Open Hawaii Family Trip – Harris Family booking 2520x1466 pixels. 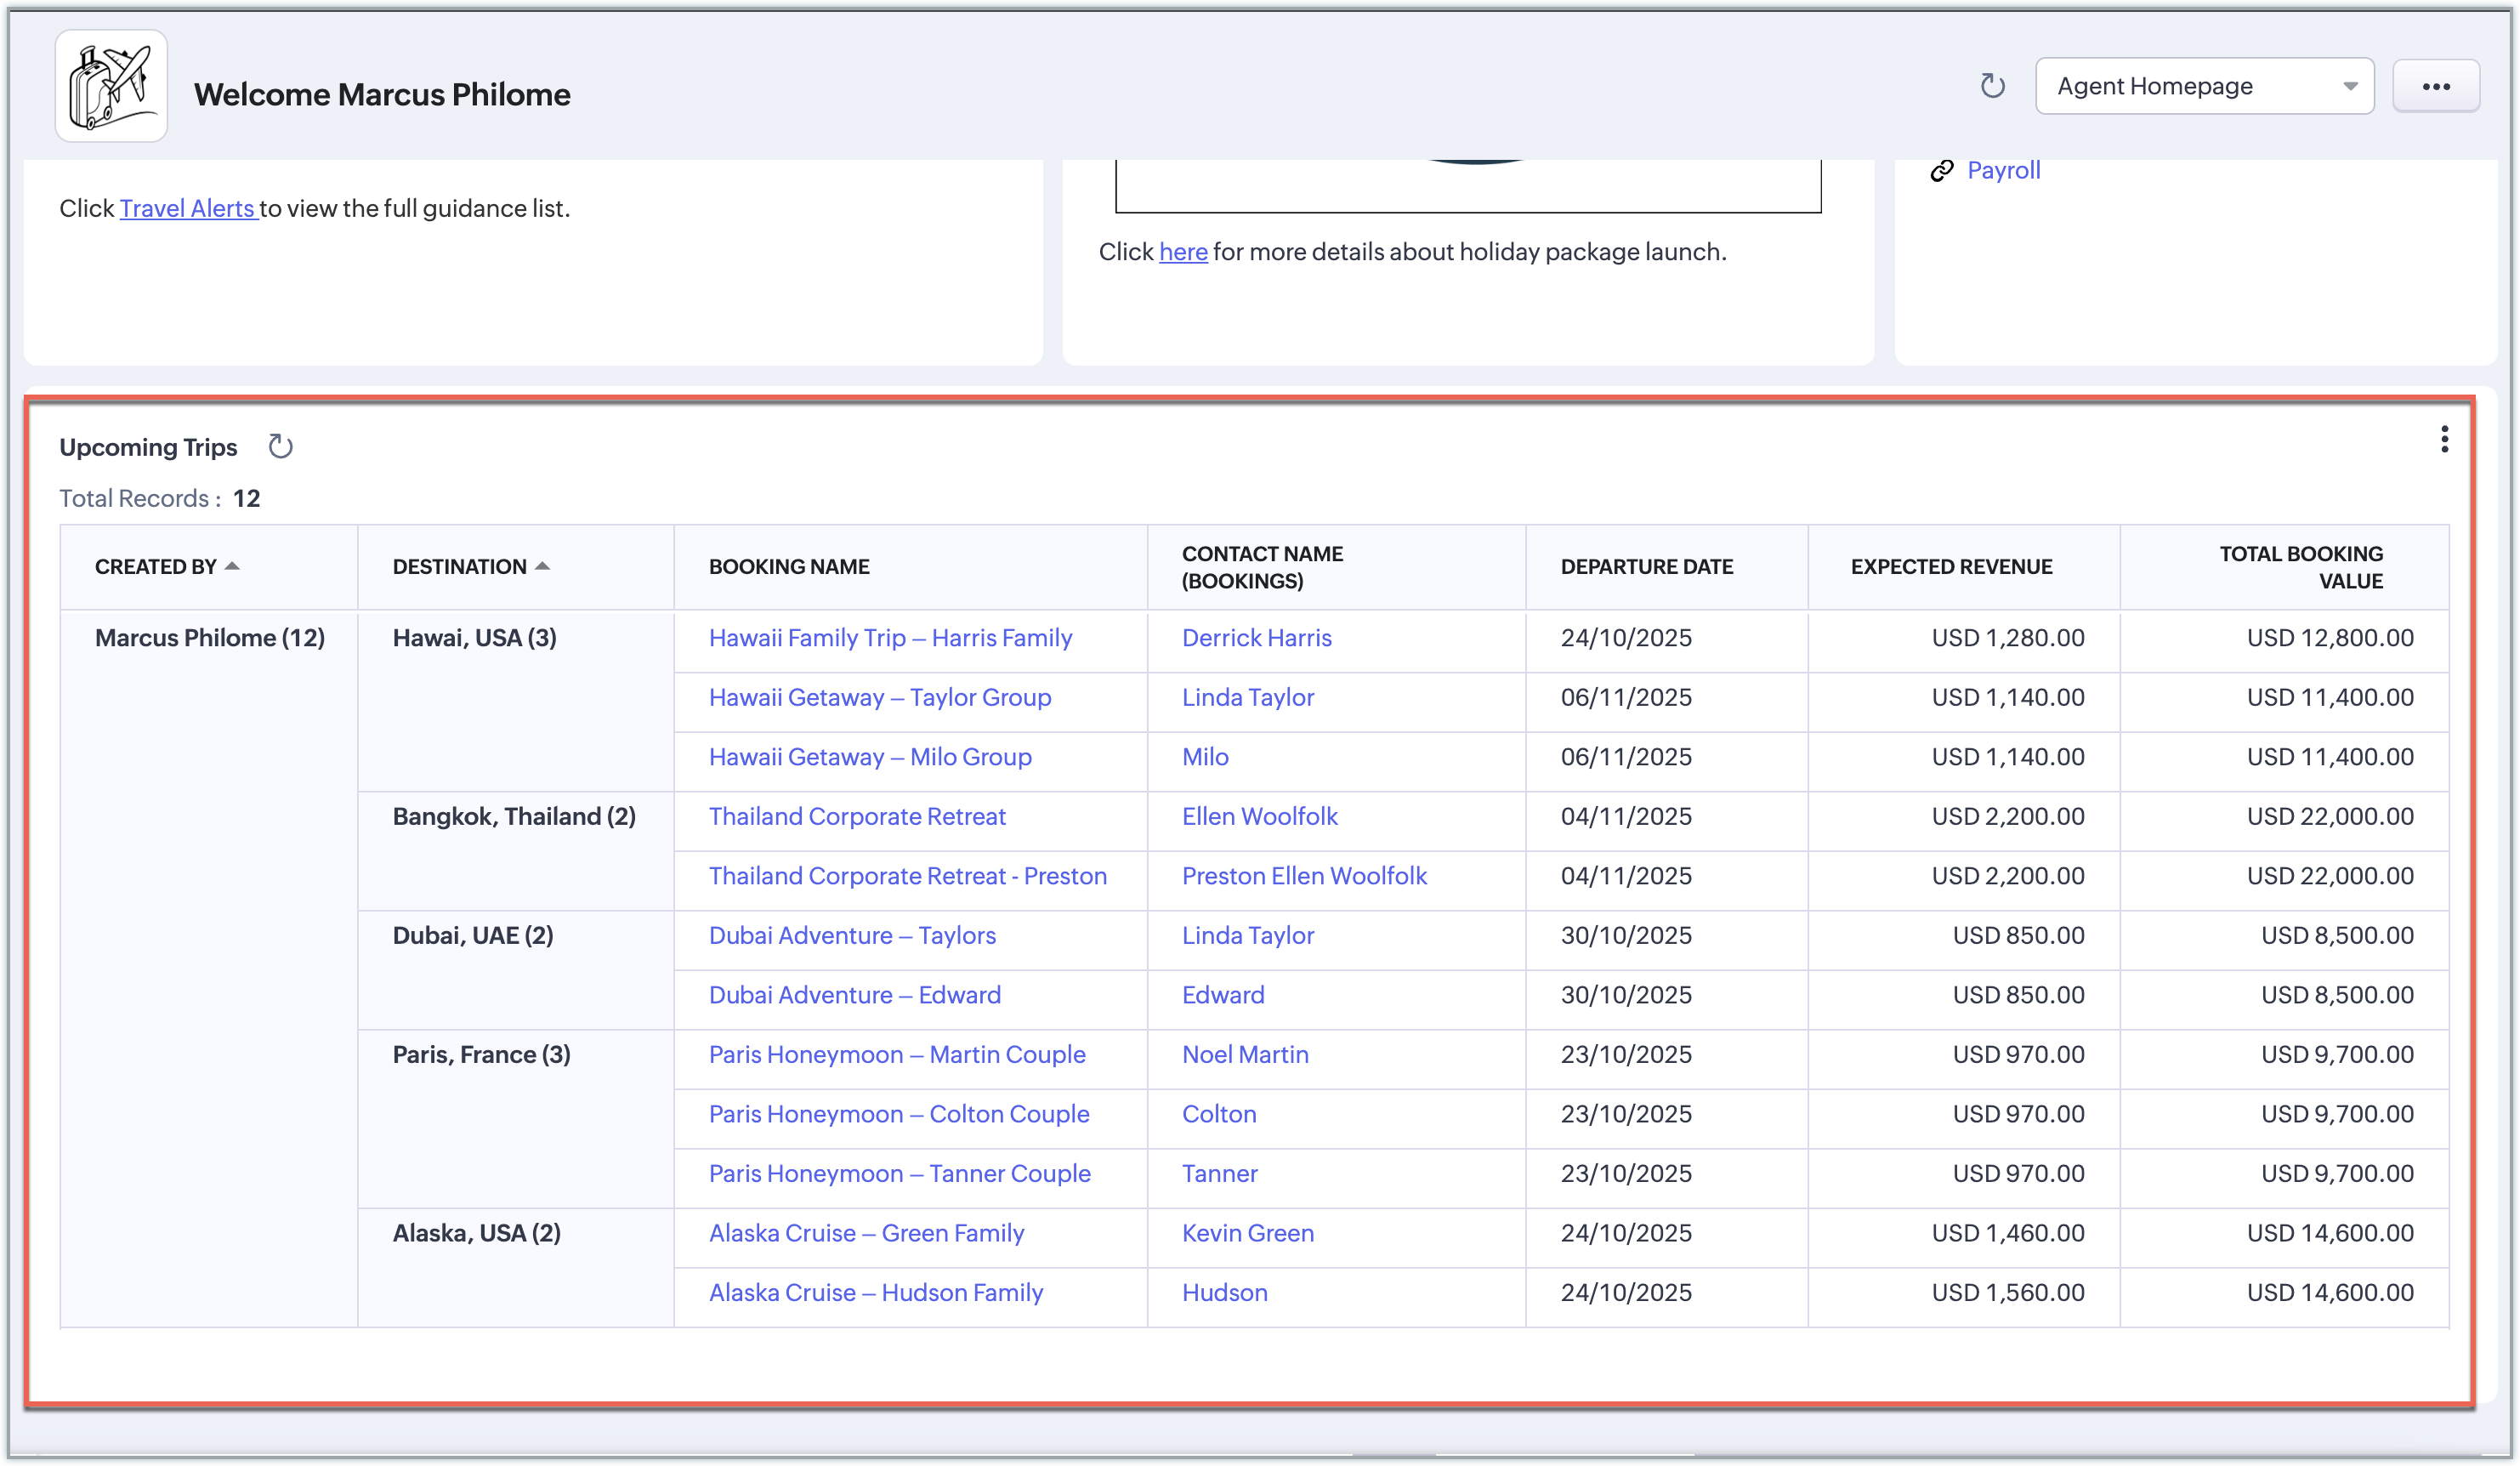click(x=889, y=638)
